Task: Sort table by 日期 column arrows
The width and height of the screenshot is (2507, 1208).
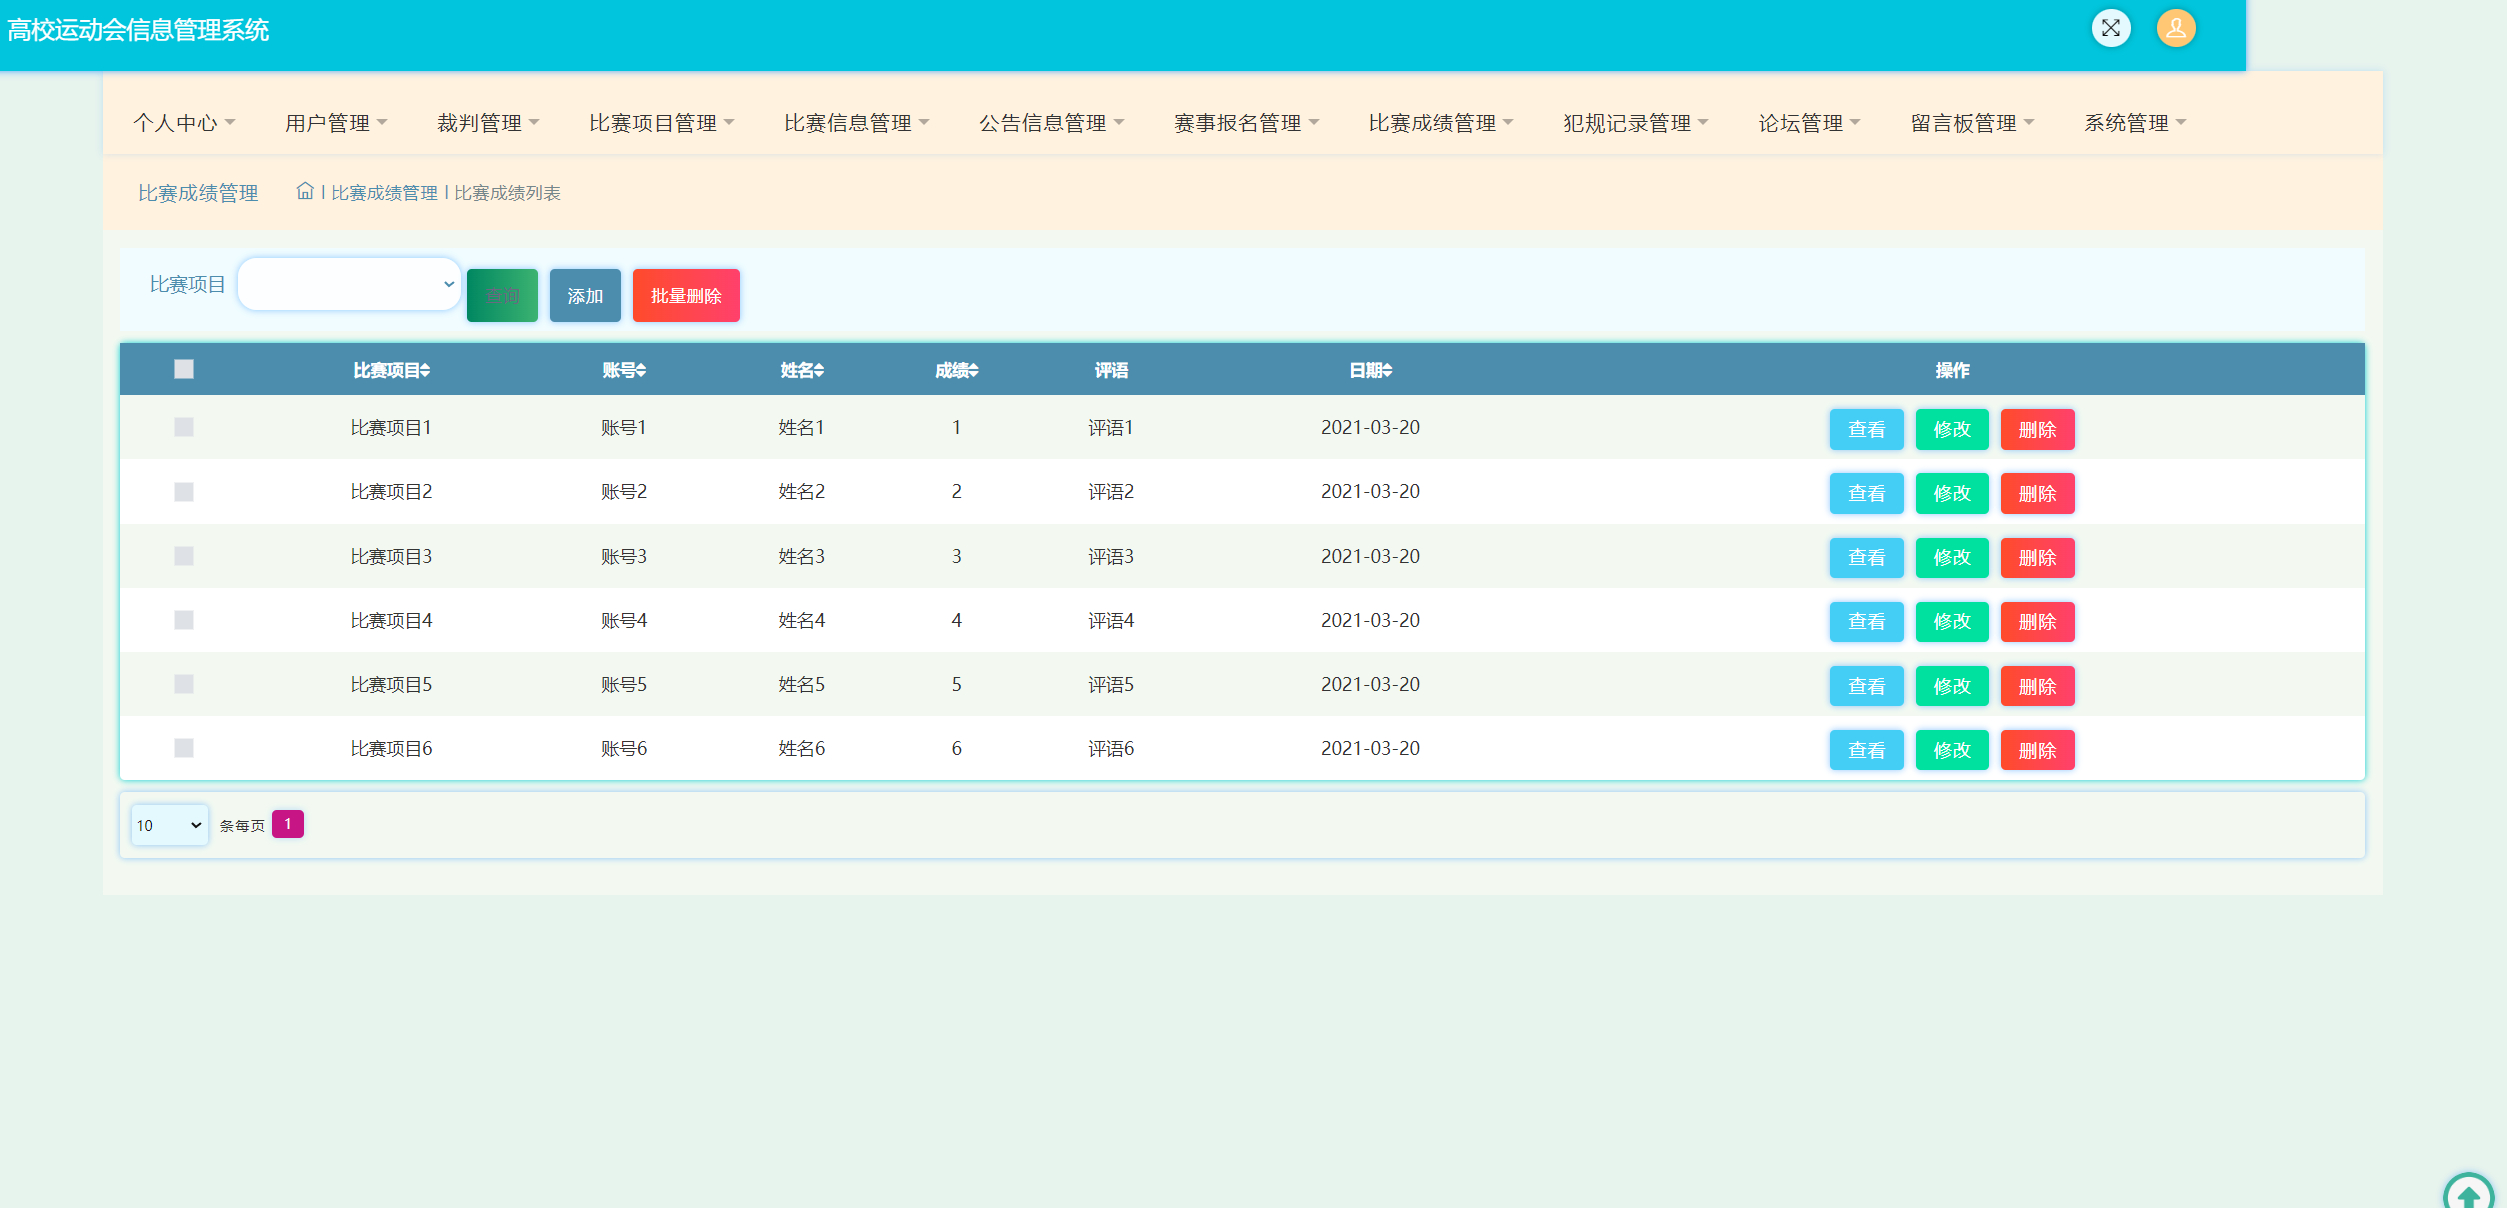Action: (x=1387, y=371)
